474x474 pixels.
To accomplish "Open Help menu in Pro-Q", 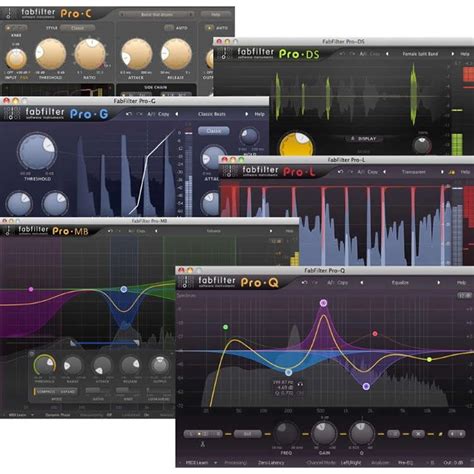I will 461,283.
